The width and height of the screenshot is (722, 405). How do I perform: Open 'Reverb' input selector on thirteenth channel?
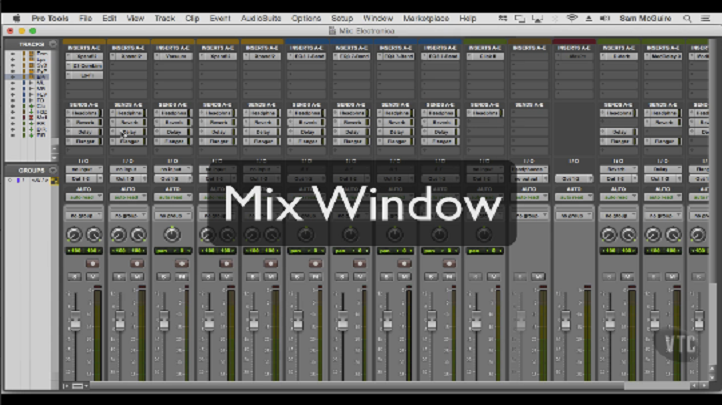pyautogui.click(x=618, y=169)
